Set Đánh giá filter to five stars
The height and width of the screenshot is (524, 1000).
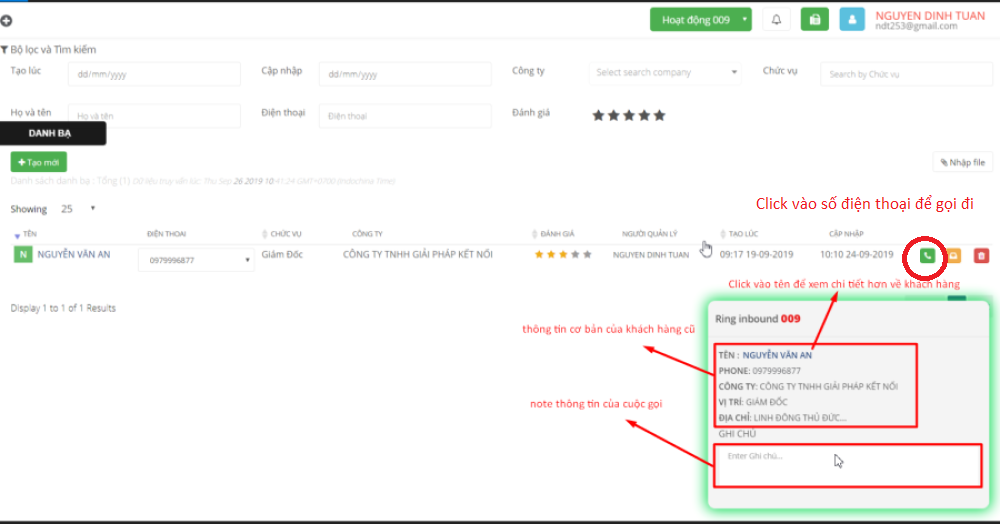[659, 115]
